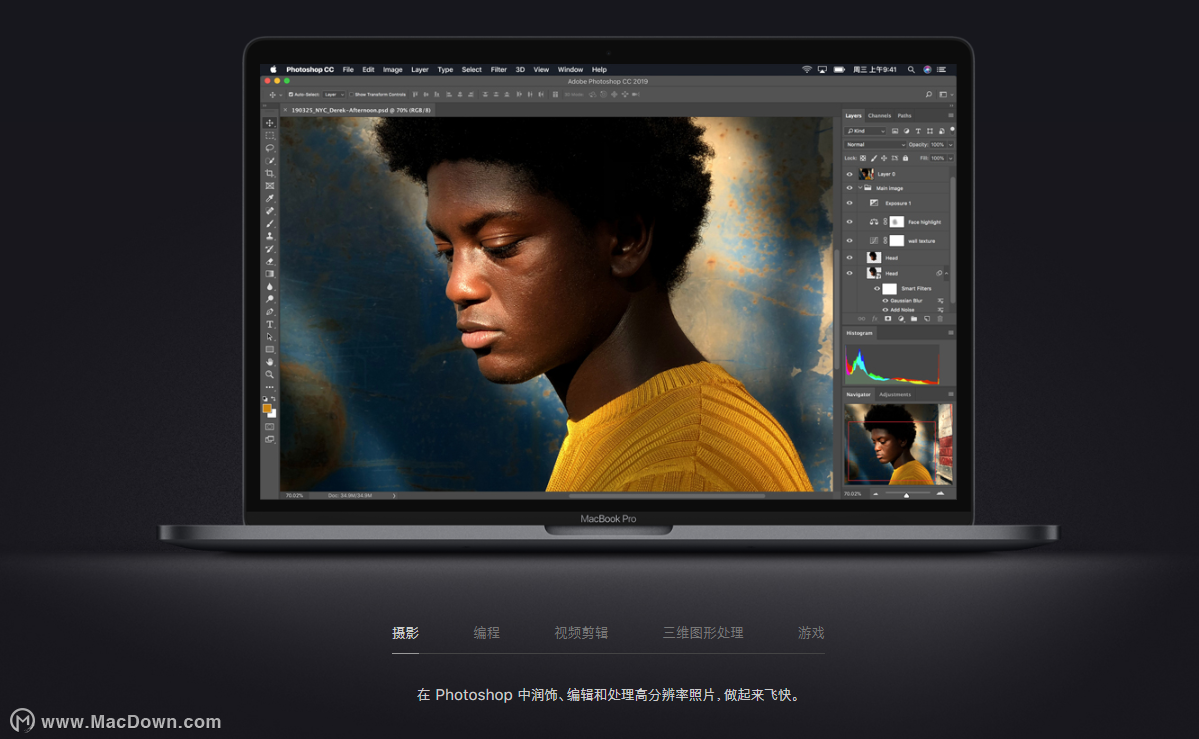Switch to the Adjustments tab
1199x739 pixels.
(x=895, y=395)
